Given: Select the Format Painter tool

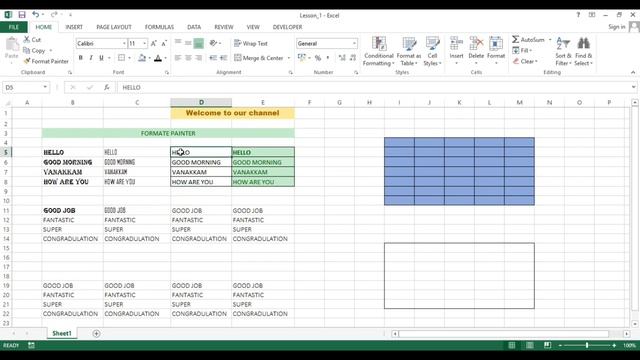Looking at the screenshot, I should [x=46, y=61].
